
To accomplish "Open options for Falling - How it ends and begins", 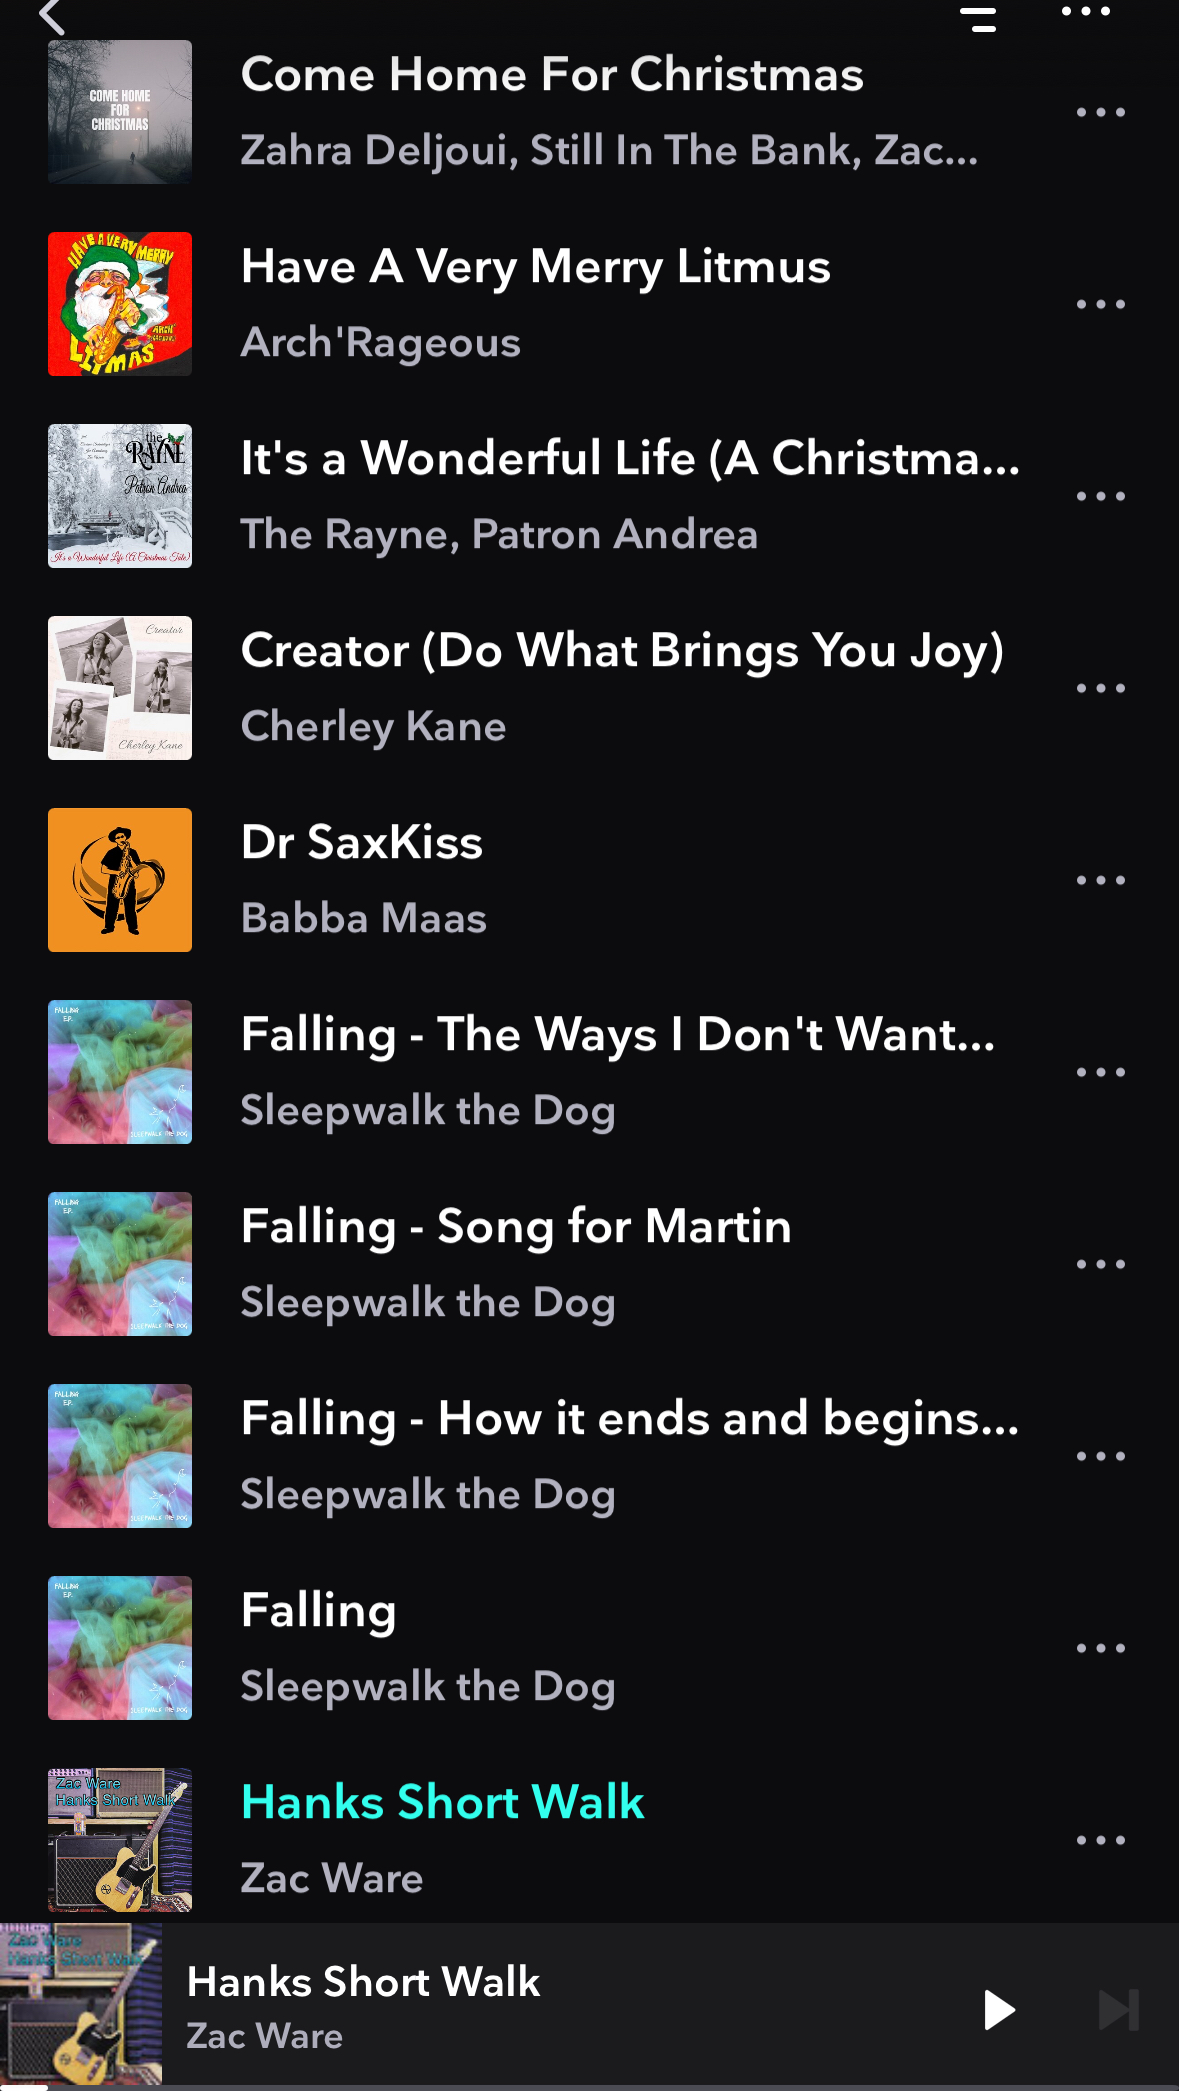I will [1101, 1456].
